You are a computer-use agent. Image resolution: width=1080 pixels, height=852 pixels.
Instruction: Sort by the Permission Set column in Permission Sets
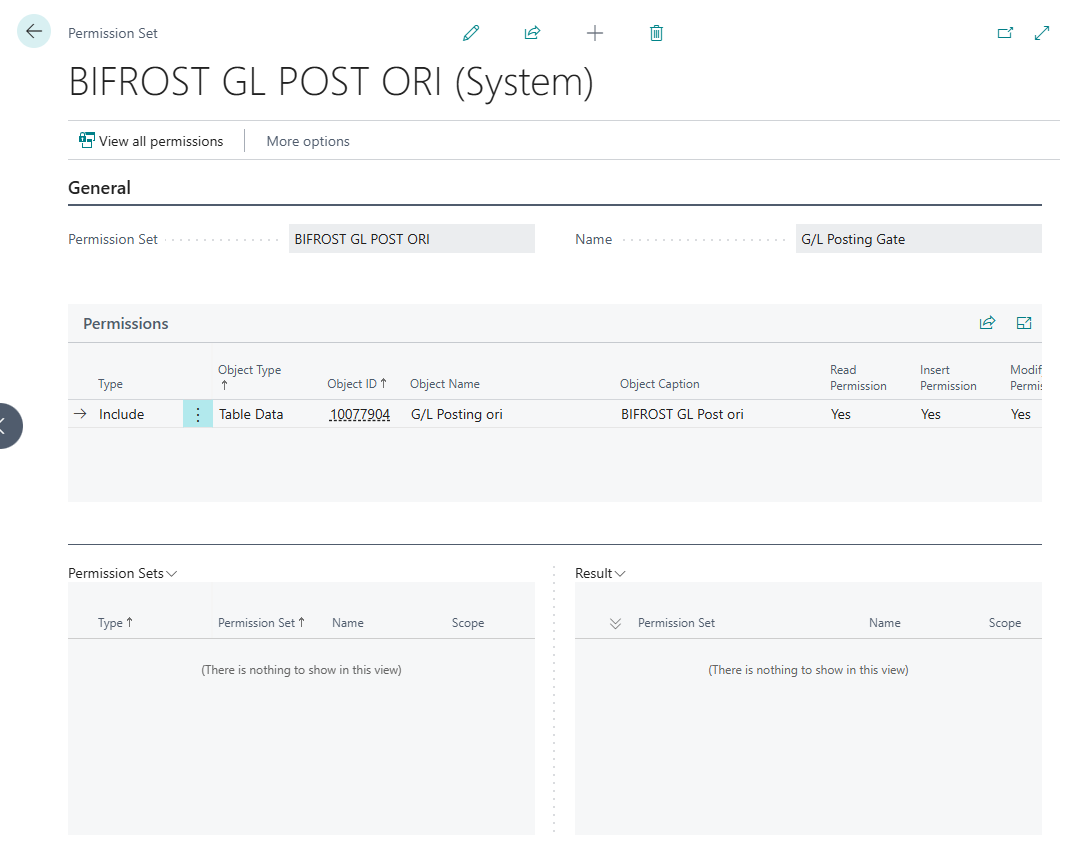pos(261,623)
